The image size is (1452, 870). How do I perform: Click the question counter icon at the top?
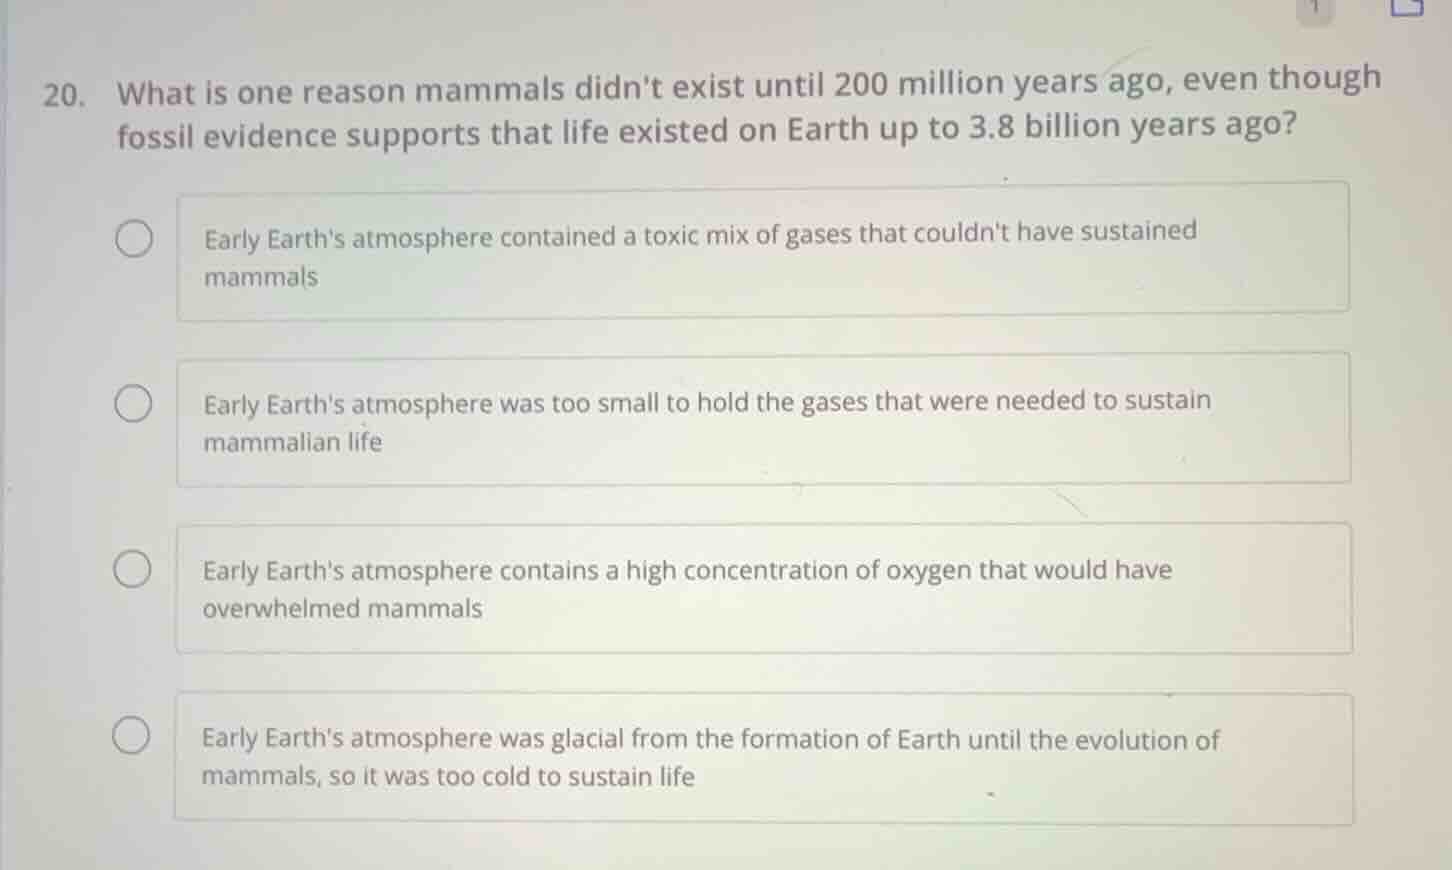pyautogui.click(x=1314, y=8)
